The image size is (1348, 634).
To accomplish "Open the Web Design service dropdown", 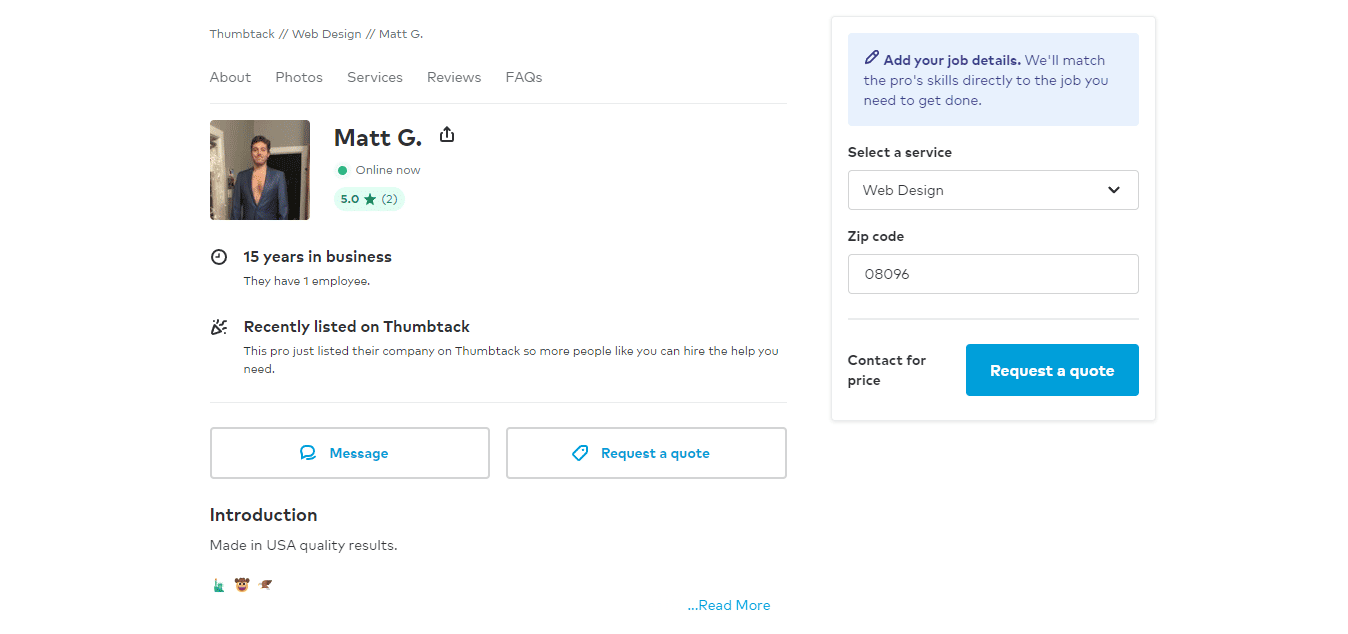I will (x=992, y=190).
